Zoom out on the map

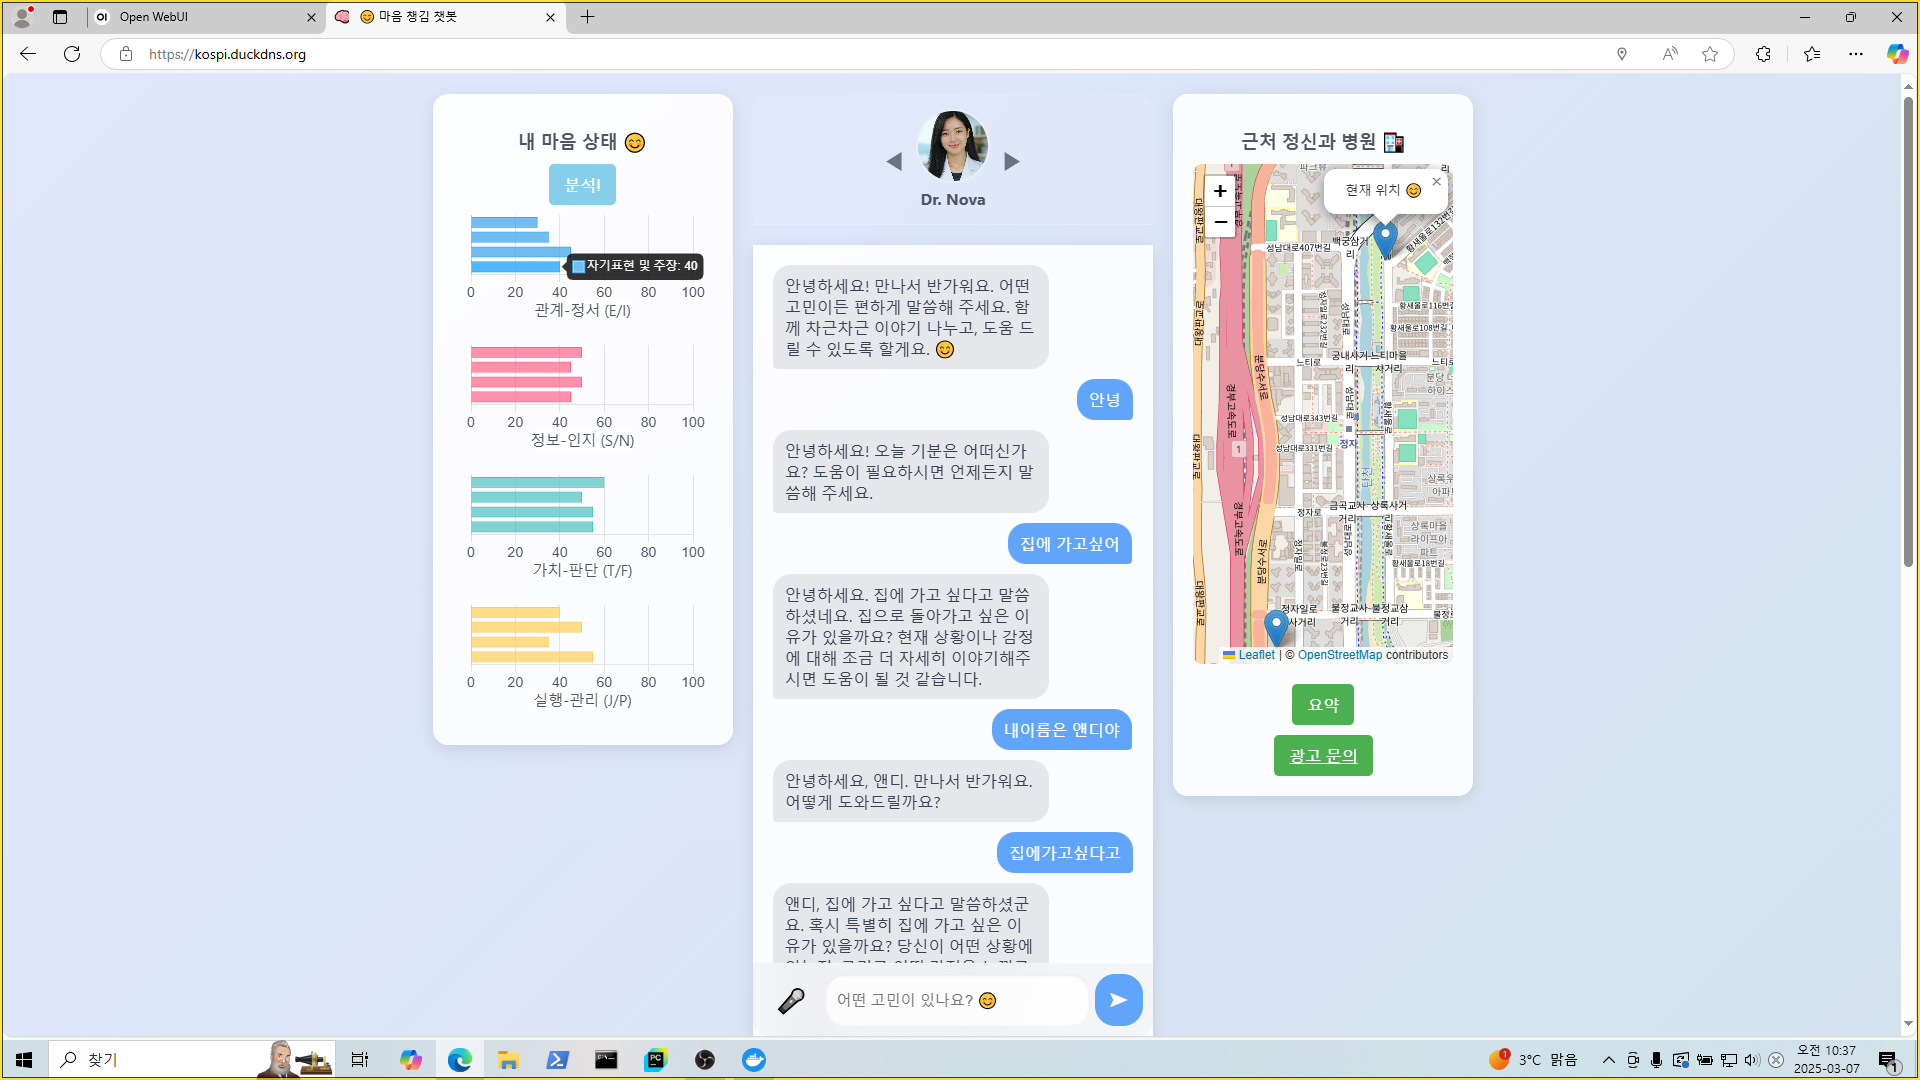coord(1220,222)
